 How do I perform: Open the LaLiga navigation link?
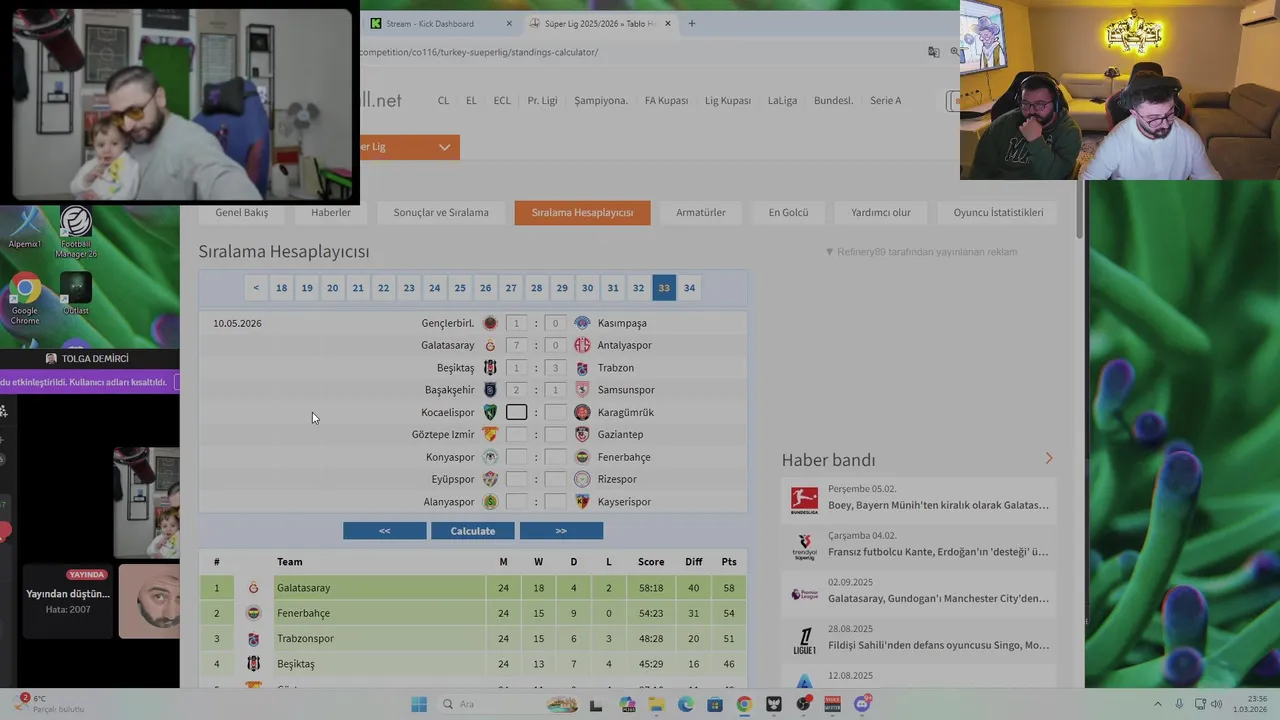782,101
